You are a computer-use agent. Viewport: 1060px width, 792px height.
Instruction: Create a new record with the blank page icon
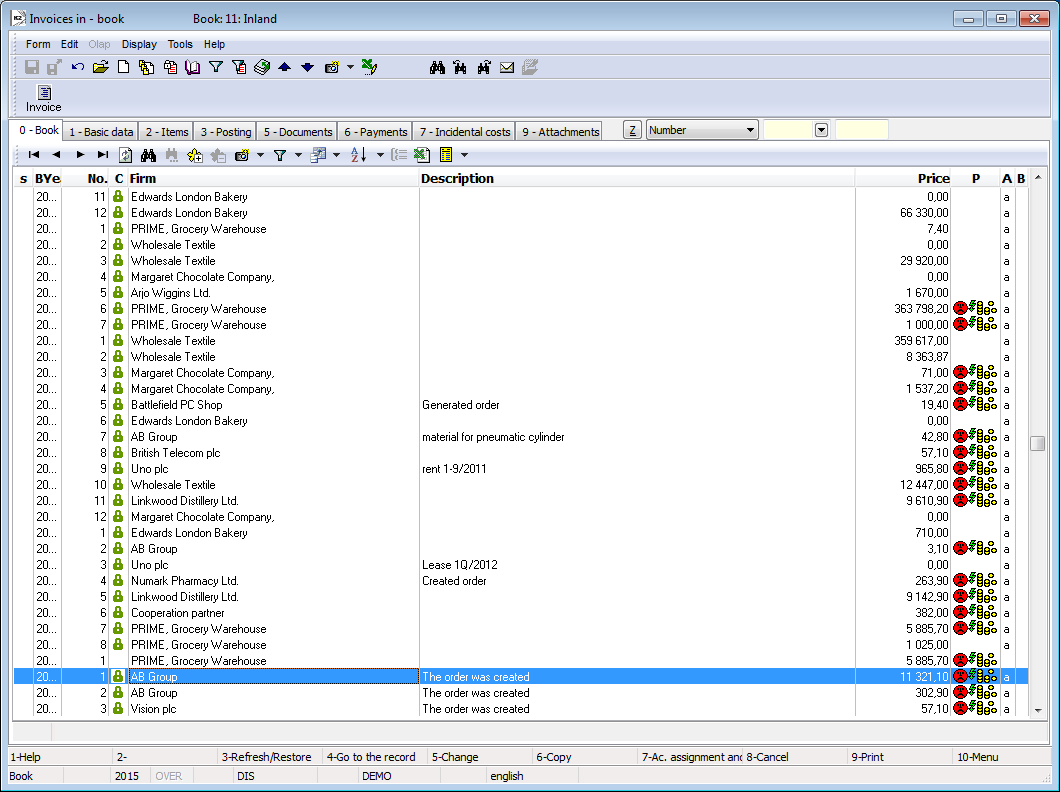(x=123, y=67)
